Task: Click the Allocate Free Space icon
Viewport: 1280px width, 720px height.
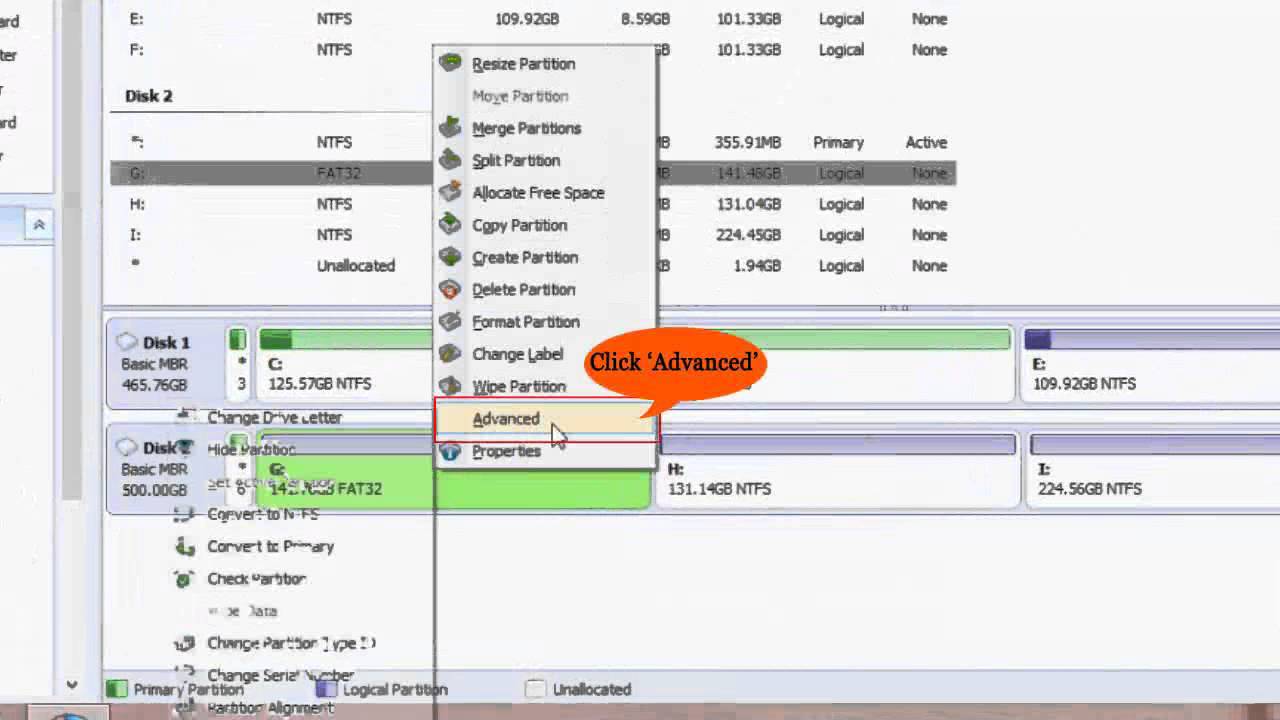Action: click(451, 193)
